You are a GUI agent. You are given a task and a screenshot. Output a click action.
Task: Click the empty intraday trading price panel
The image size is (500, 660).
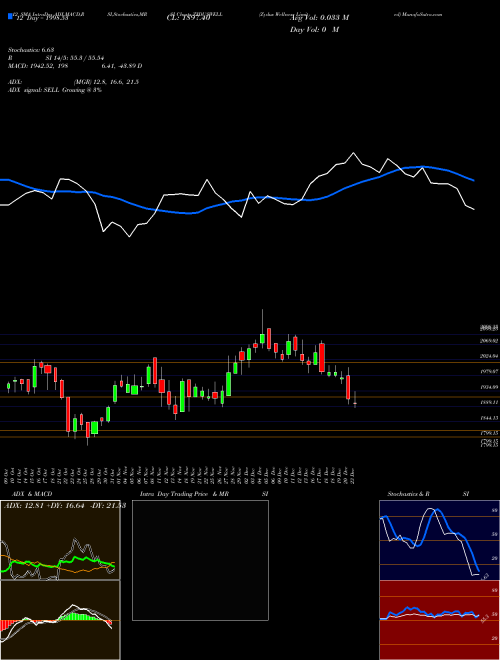200,560
